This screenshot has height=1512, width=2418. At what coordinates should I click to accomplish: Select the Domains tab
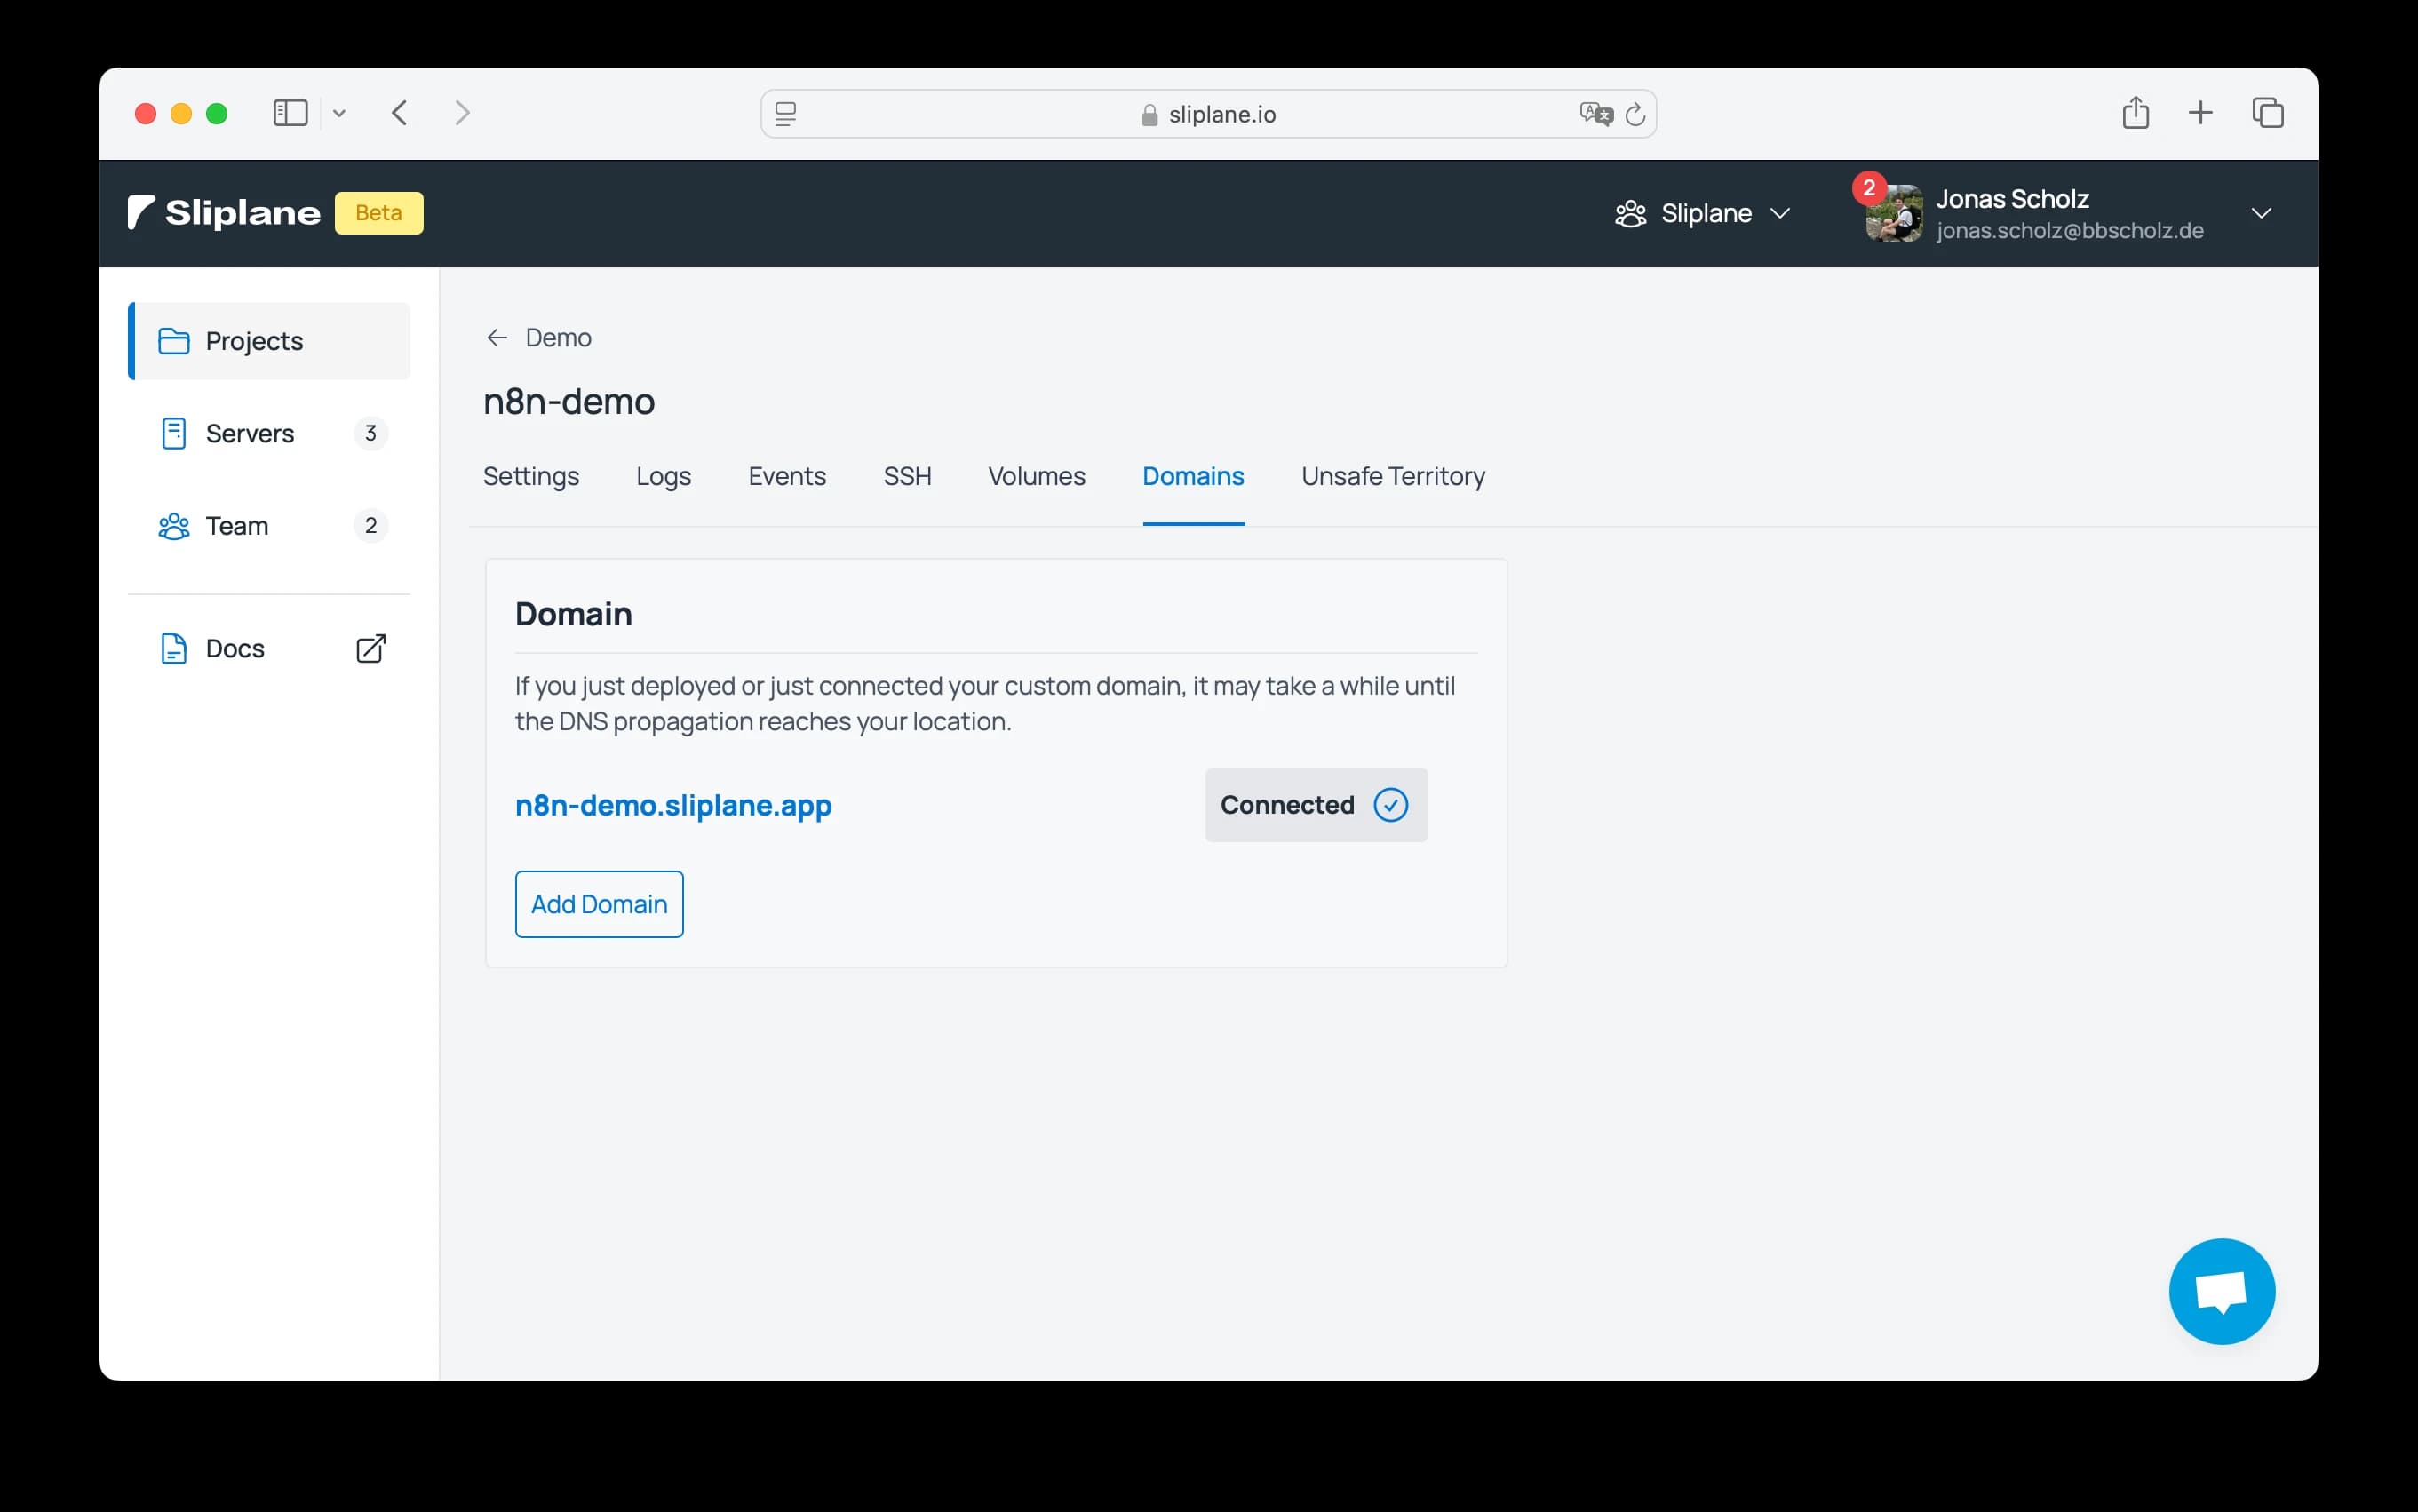1193,476
